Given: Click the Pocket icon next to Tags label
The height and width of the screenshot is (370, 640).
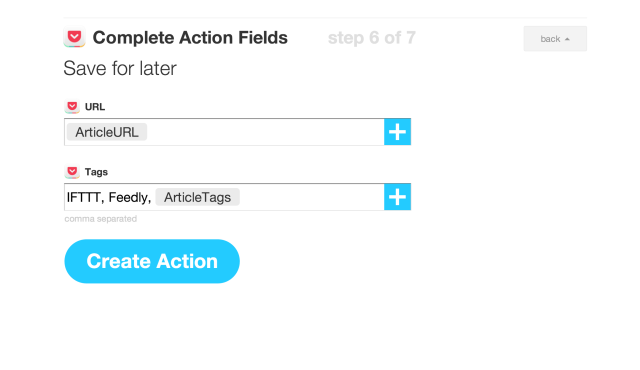Looking at the screenshot, I should point(72,172).
